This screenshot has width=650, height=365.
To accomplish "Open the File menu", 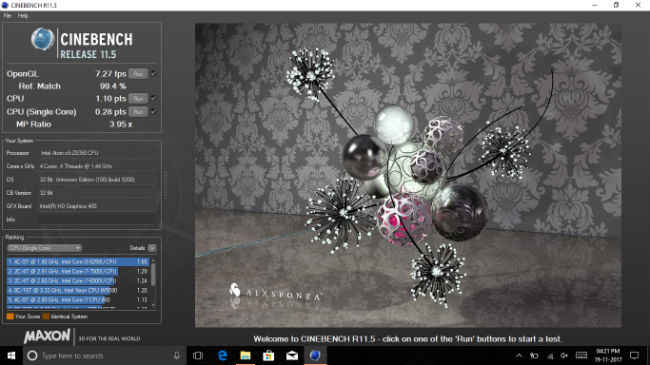I will [7, 16].
